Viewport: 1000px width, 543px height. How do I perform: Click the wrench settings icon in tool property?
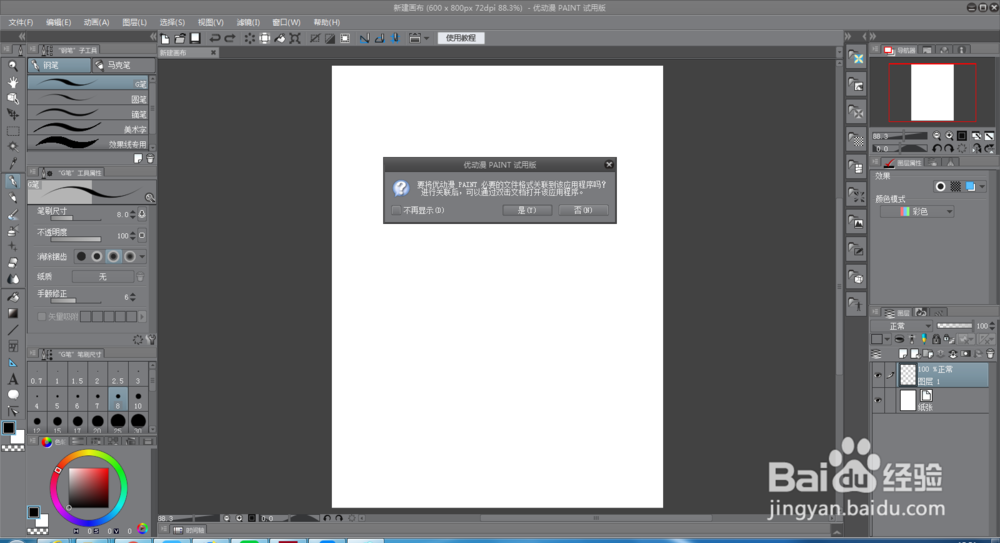151,339
